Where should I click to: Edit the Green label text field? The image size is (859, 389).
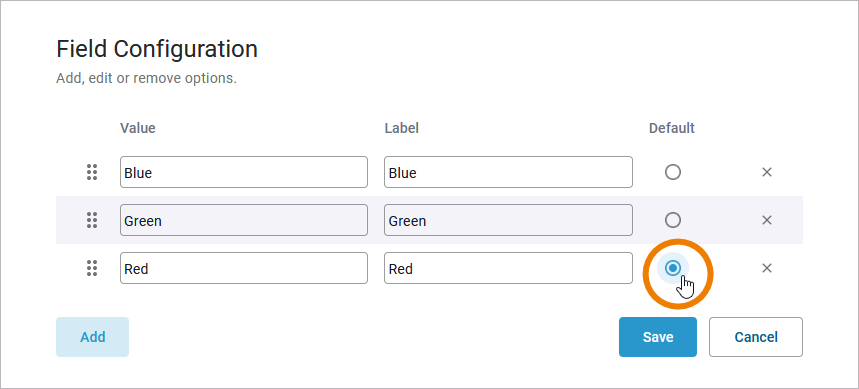[x=508, y=220]
